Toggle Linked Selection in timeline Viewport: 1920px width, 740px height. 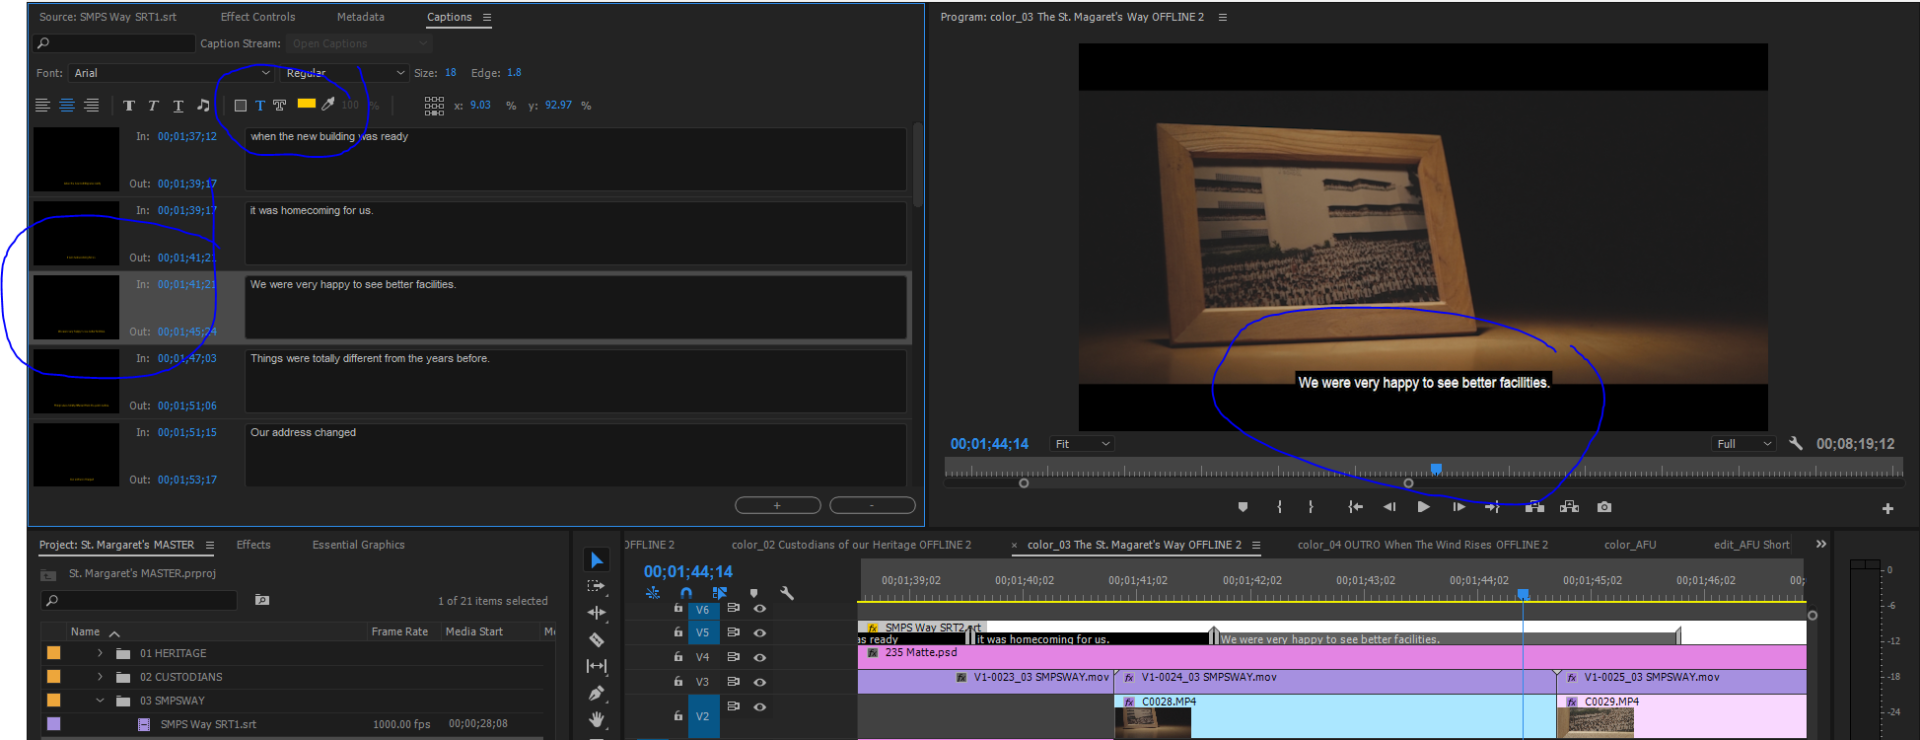pos(720,593)
